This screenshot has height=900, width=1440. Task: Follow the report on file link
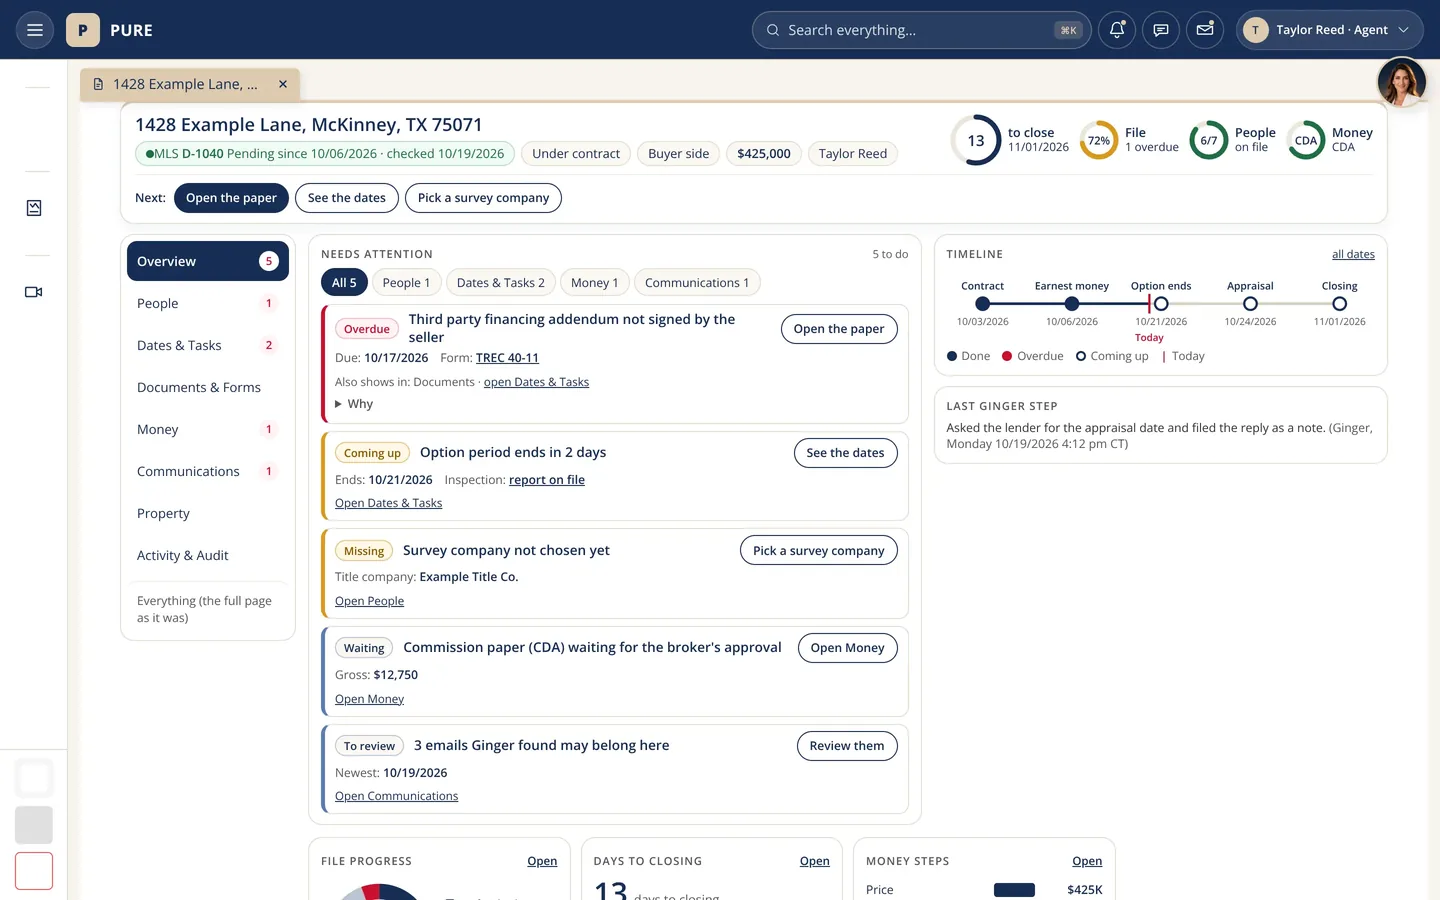click(x=547, y=480)
